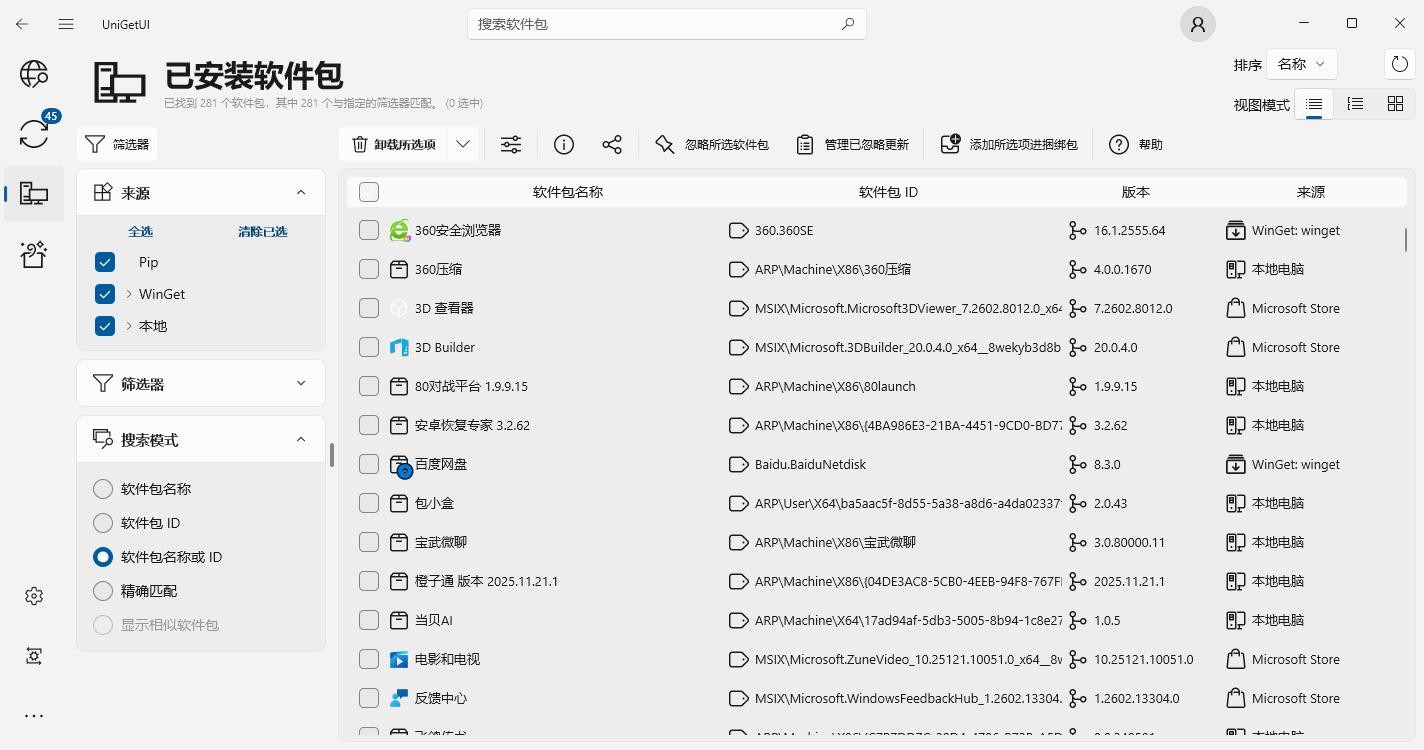Sort by 来源 column header
1424x750 pixels.
coord(1310,192)
